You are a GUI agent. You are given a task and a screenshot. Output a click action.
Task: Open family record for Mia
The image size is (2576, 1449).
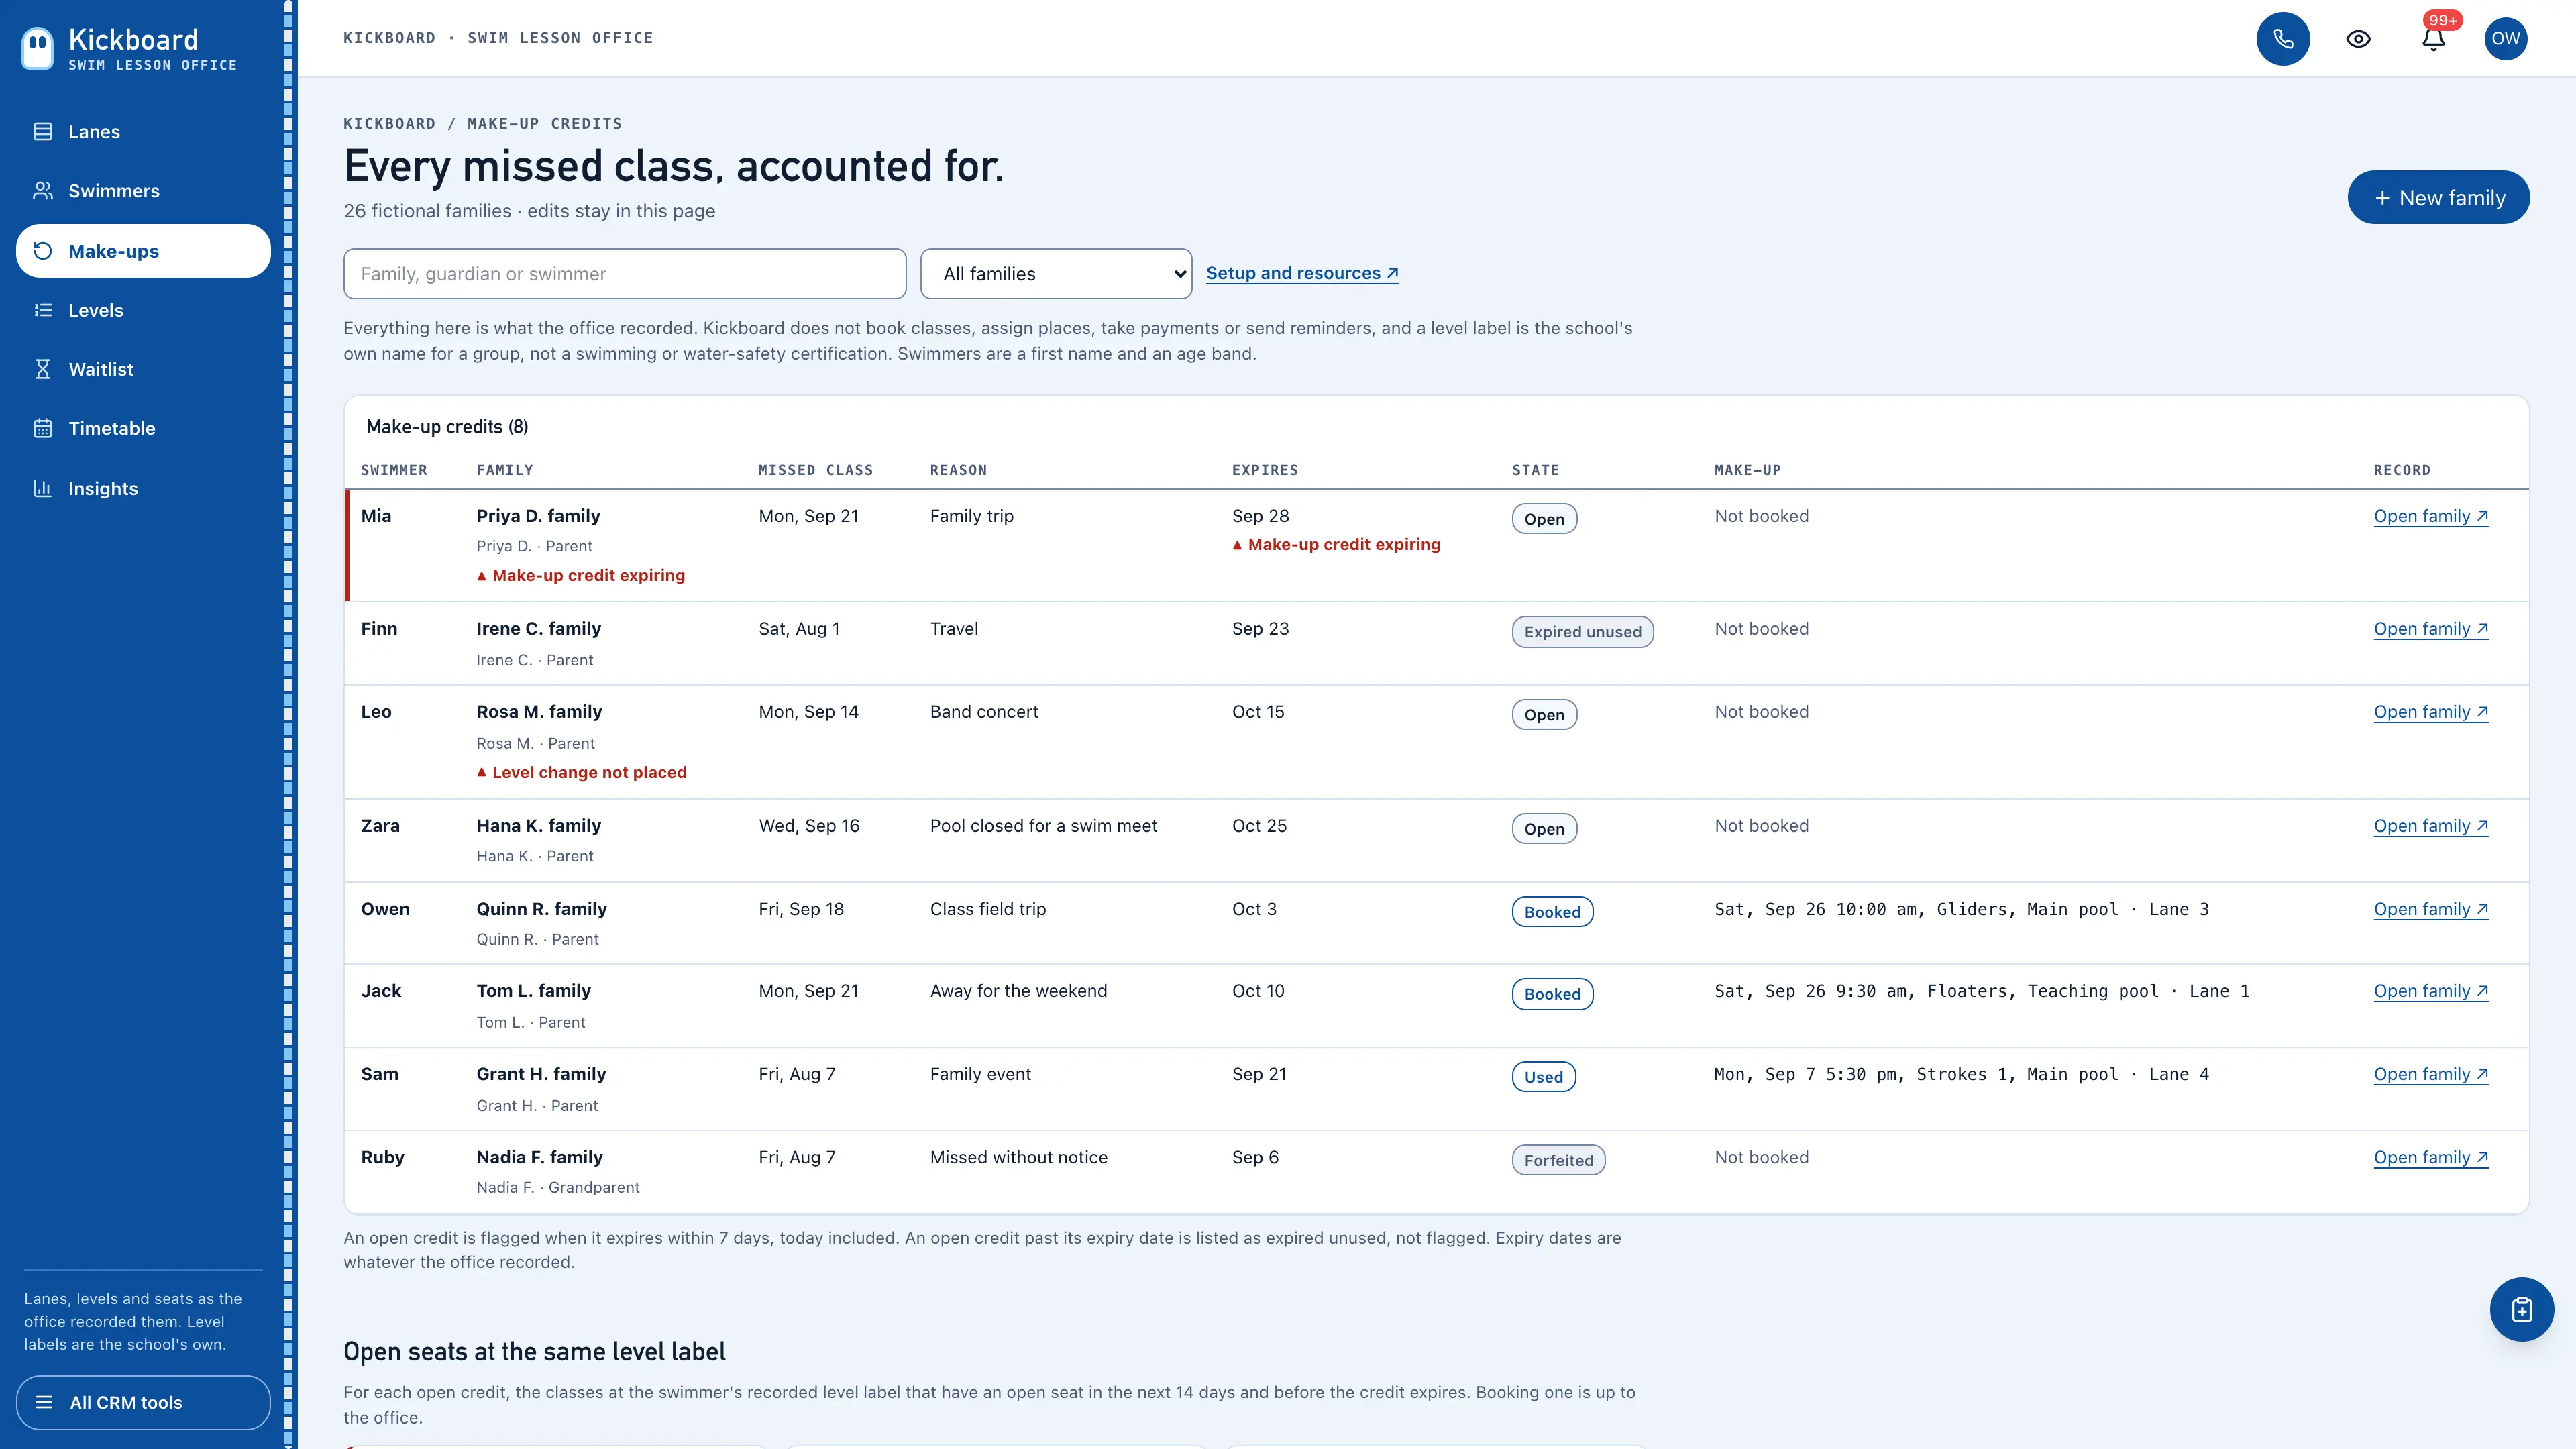pos(2431,516)
